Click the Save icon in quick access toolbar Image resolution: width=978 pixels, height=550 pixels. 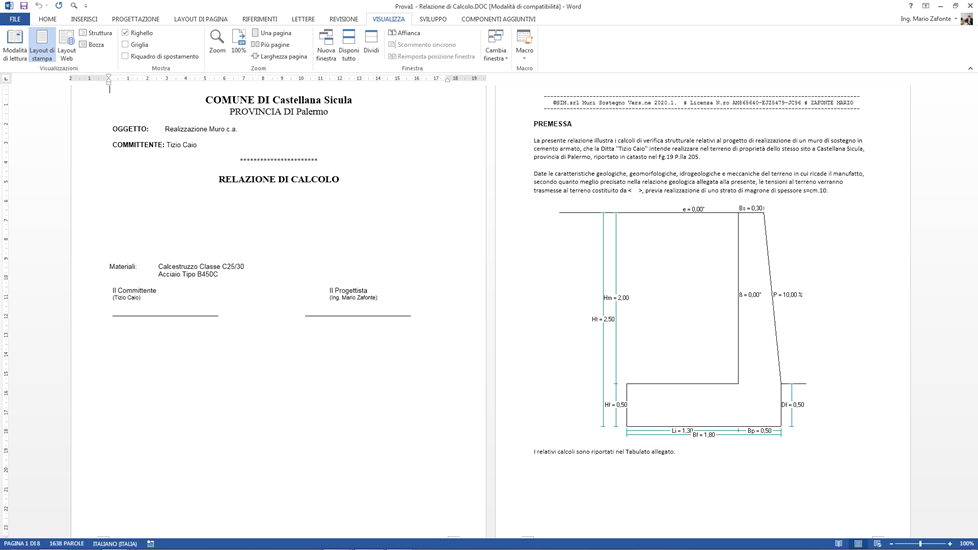24,6
